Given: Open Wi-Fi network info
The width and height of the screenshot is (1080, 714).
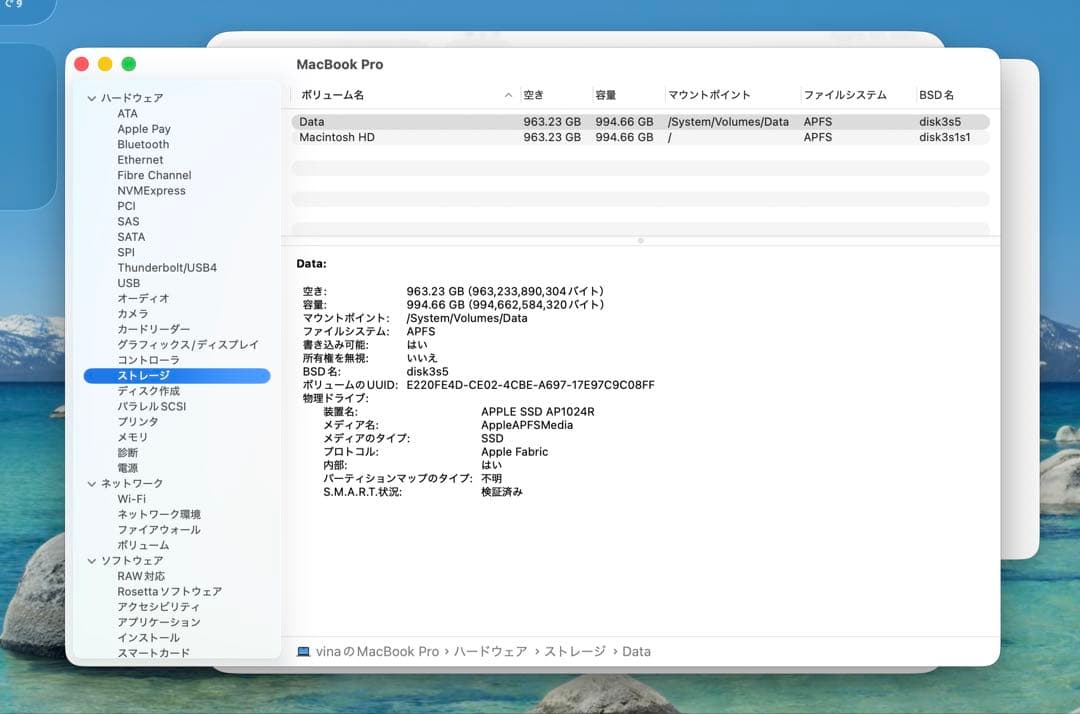Looking at the screenshot, I should click(132, 499).
